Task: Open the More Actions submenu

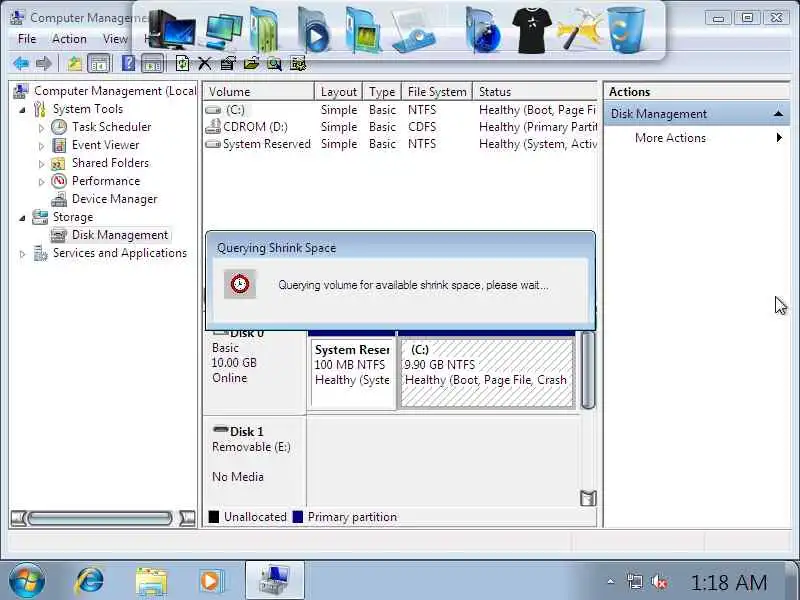Action: 697,138
